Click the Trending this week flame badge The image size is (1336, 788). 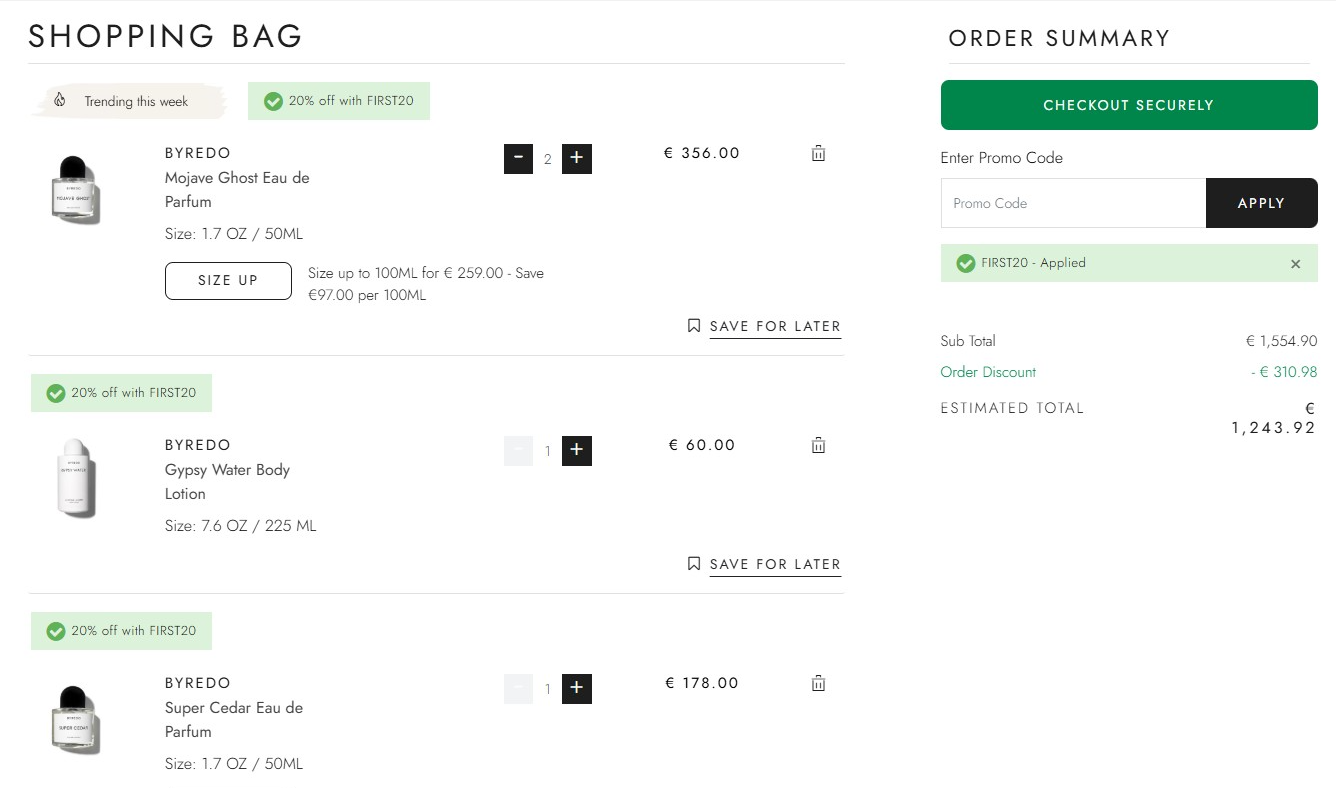tap(124, 101)
